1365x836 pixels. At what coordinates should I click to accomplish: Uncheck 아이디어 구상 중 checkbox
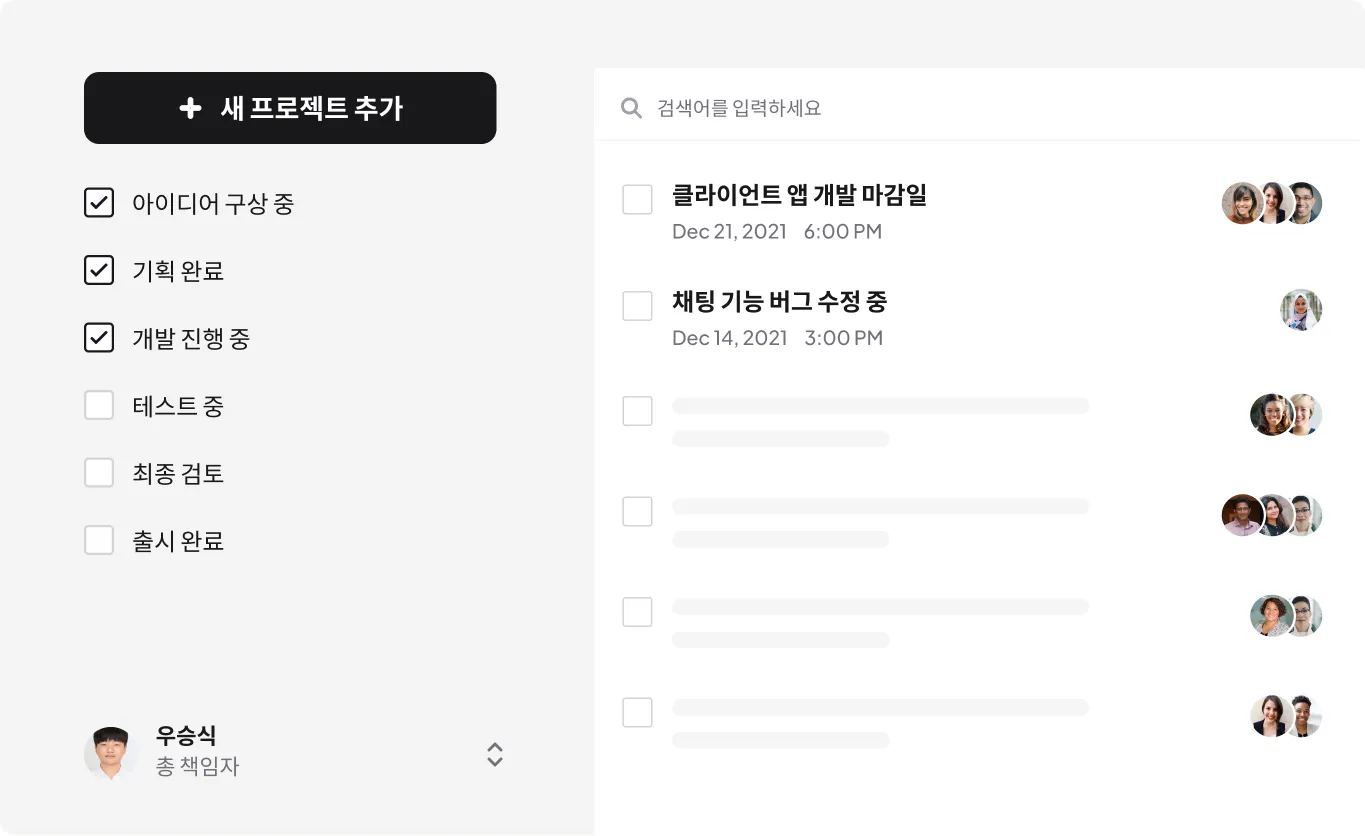[x=99, y=204]
